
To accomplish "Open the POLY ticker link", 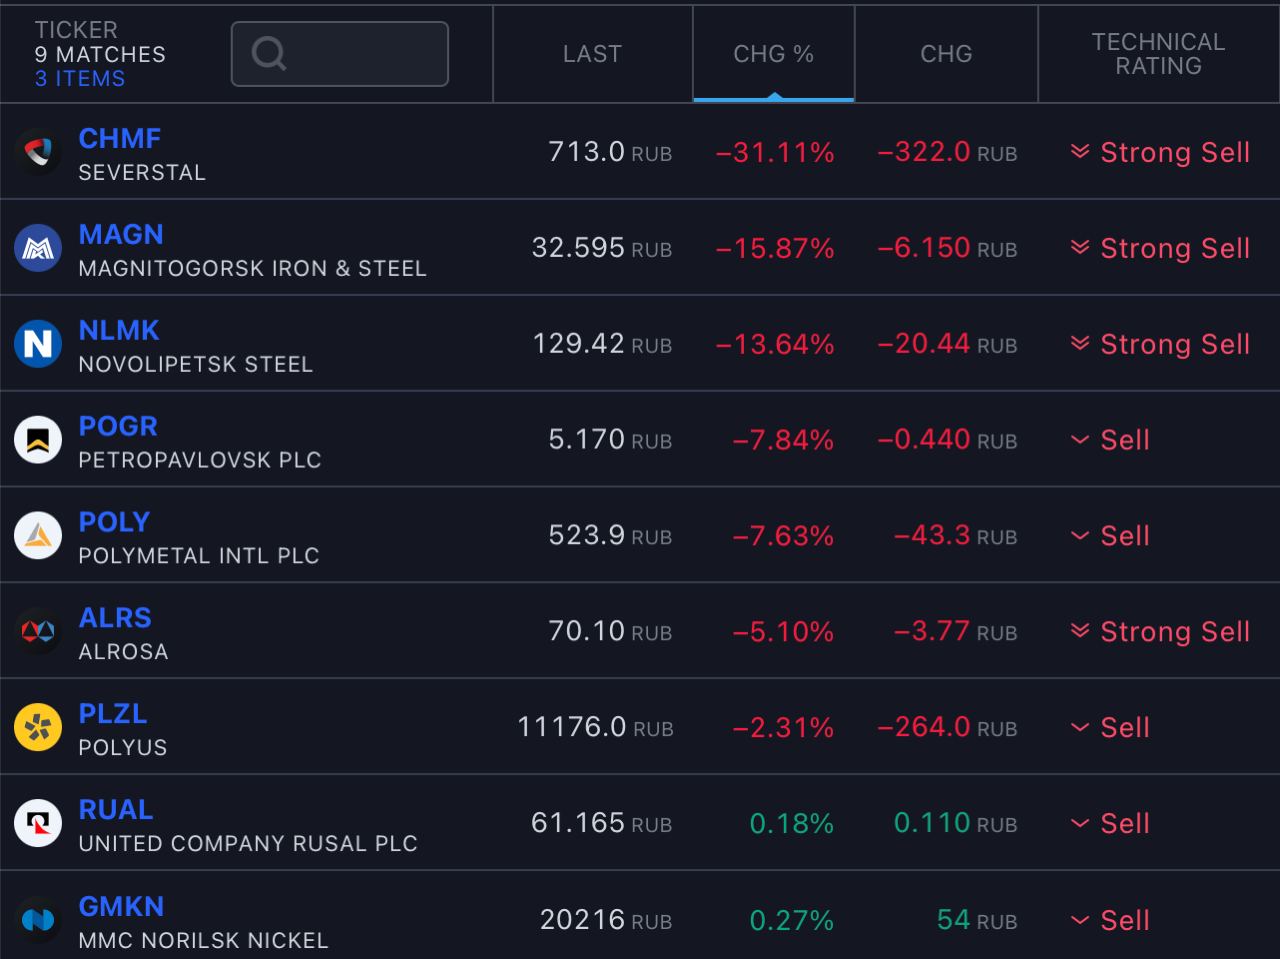I will click(x=114, y=522).
